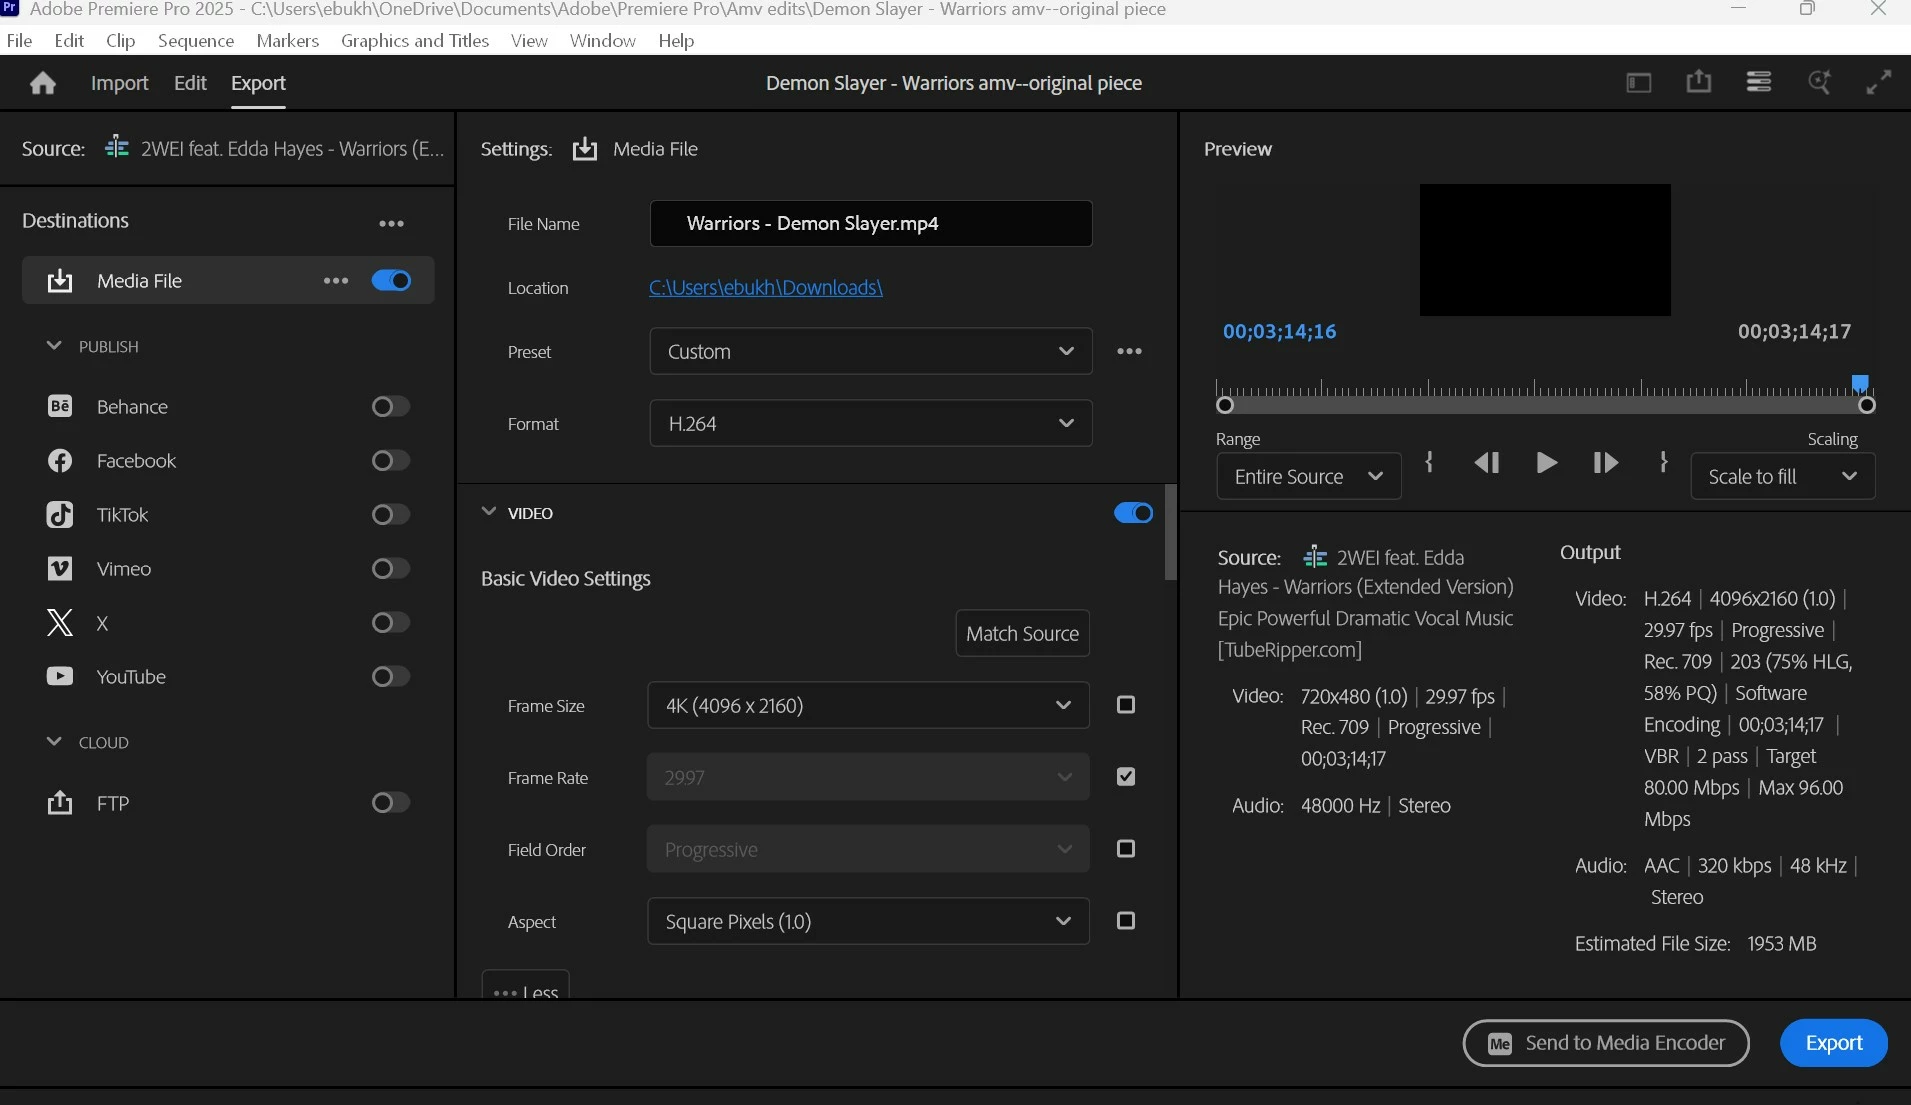
Task: Click the preview range start handle
Action: pyautogui.click(x=1225, y=405)
